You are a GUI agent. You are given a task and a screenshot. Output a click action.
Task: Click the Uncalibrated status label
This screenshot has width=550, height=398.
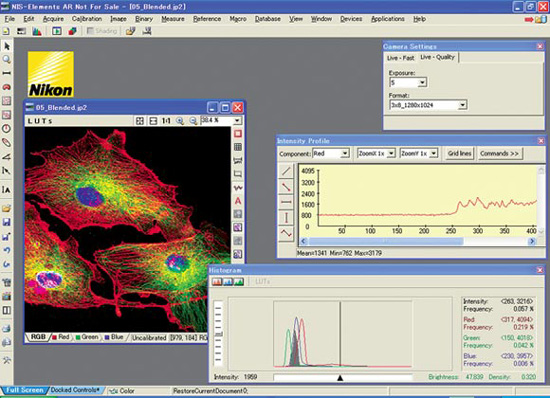pos(149,338)
